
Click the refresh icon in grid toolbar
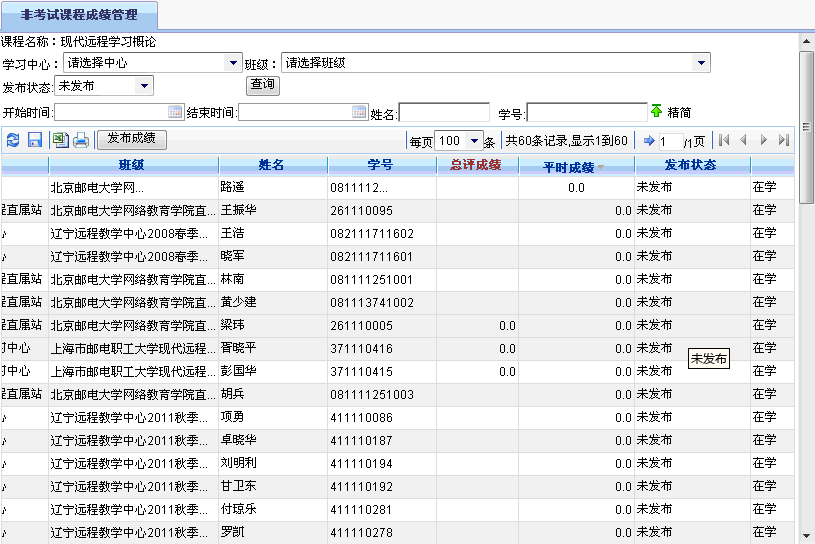coord(13,140)
